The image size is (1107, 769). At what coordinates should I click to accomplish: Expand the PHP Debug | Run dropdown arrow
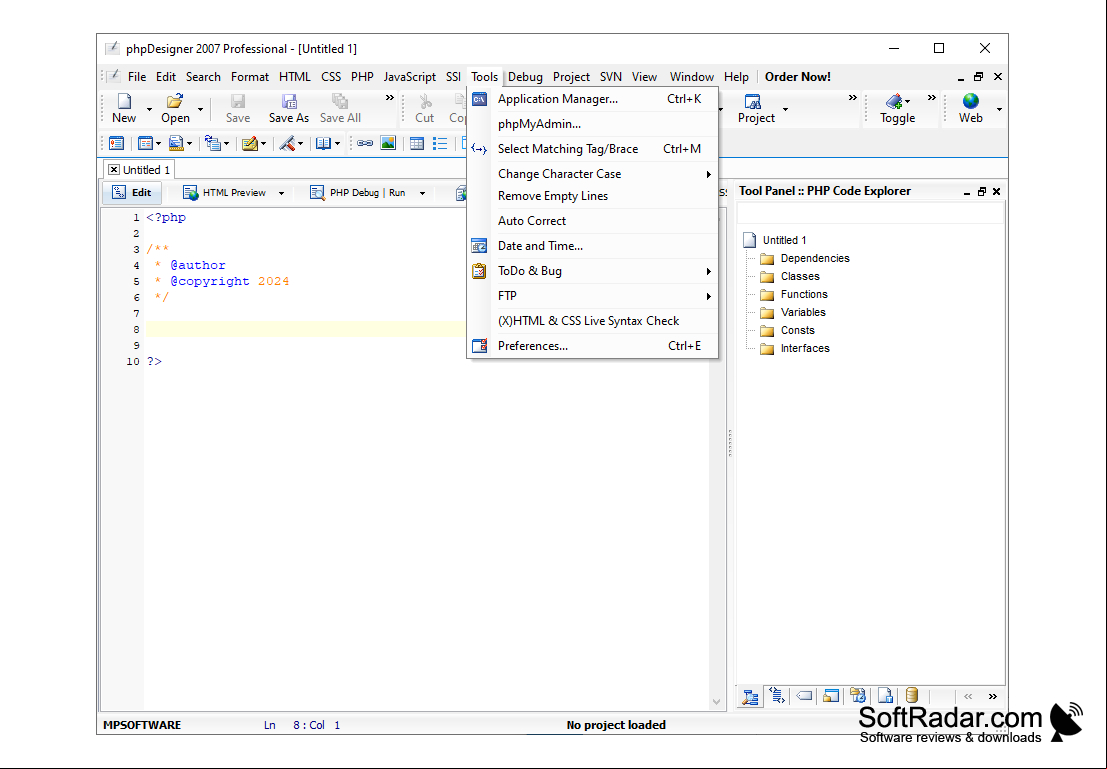pyautogui.click(x=422, y=193)
